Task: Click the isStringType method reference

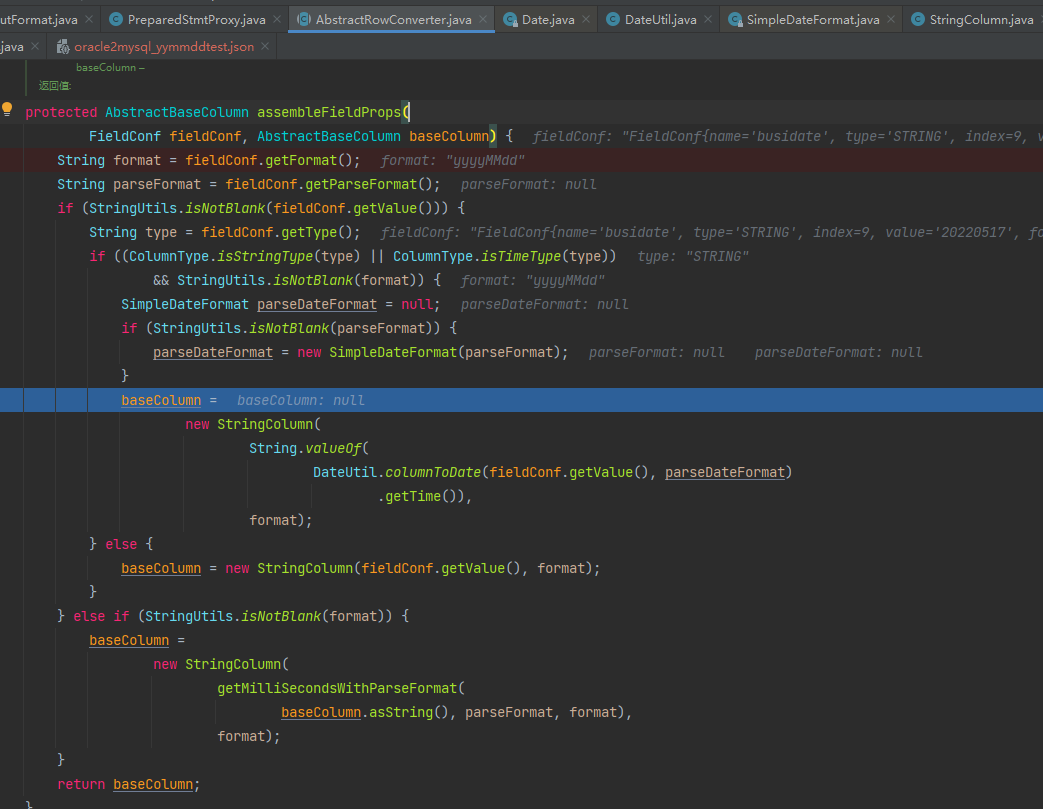Action: [265, 256]
